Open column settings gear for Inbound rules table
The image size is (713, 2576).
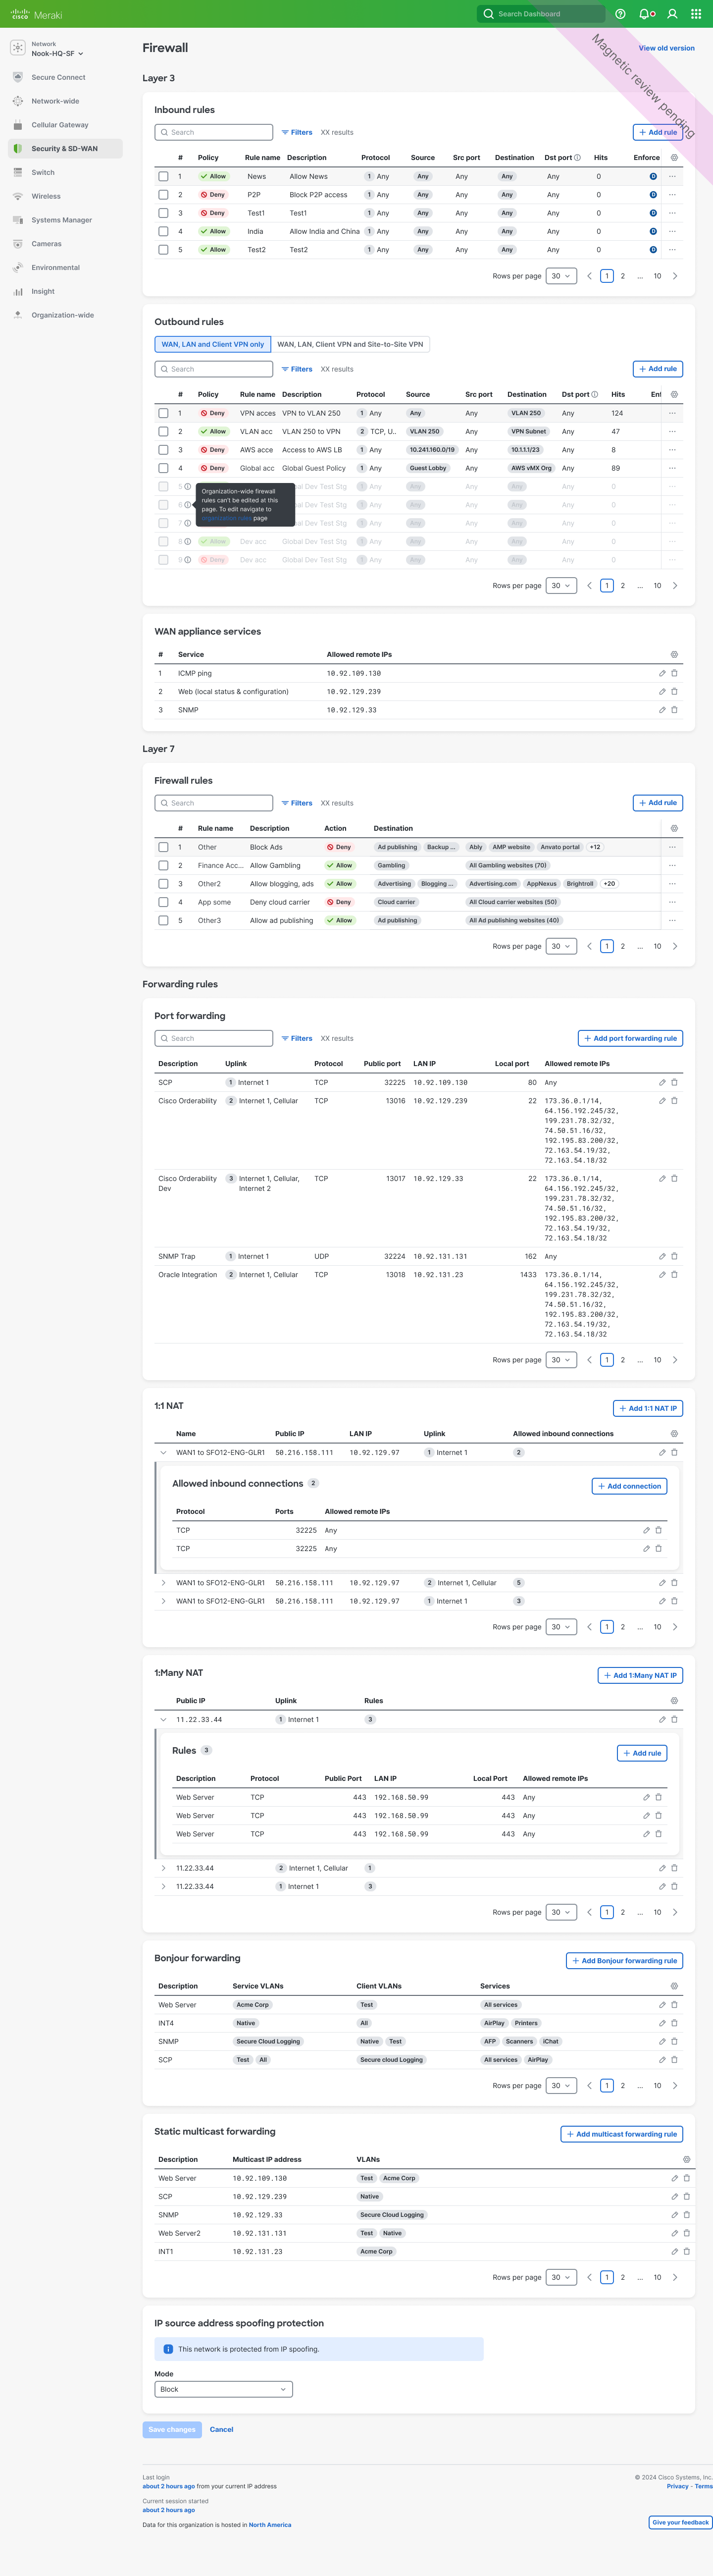(674, 158)
